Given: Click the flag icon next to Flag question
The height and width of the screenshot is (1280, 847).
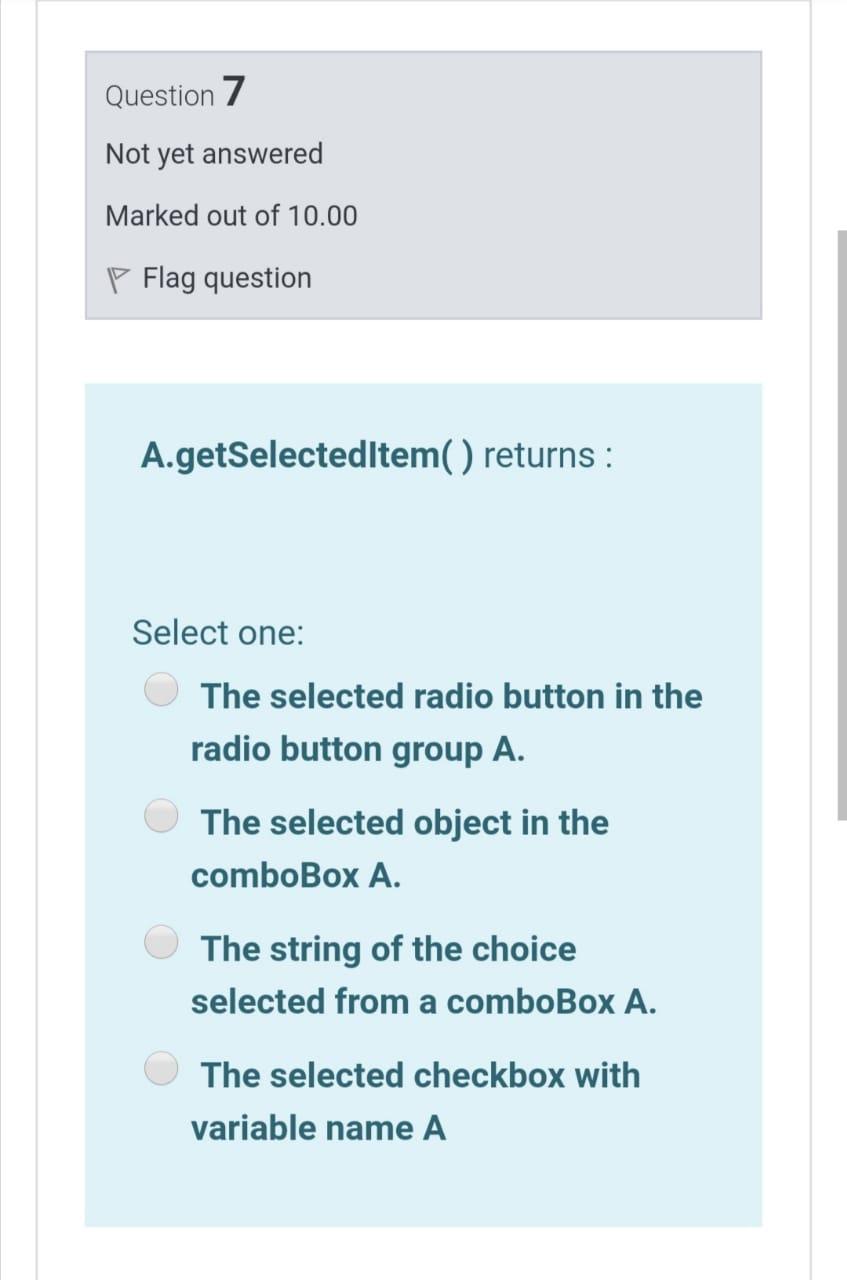Looking at the screenshot, I should tap(118, 277).
